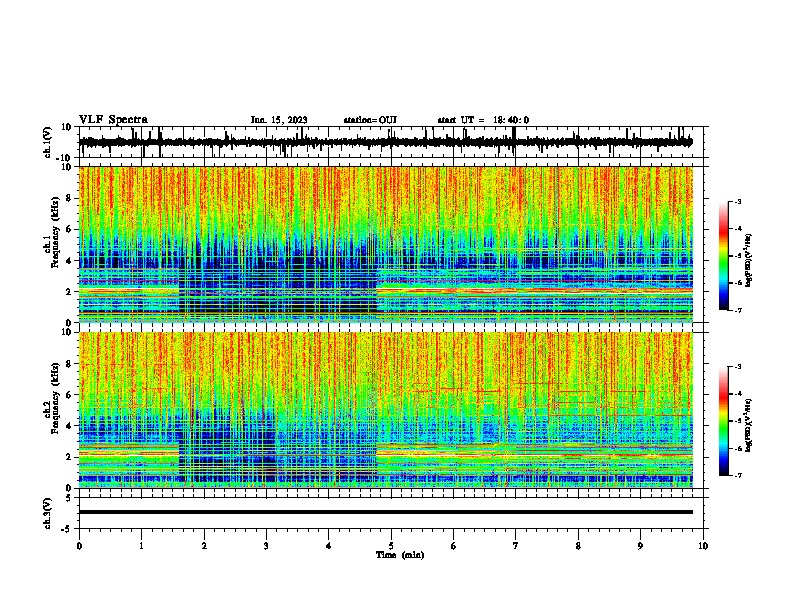Click the "-5" tick on the ch.3(V) axis
This screenshot has width=792, height=612.
point(67,529)
